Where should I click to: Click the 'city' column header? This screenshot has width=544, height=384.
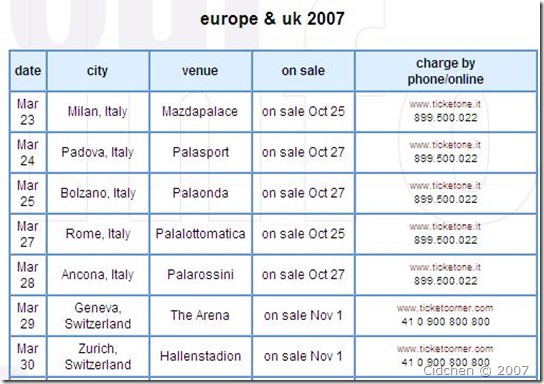point(97,71)
